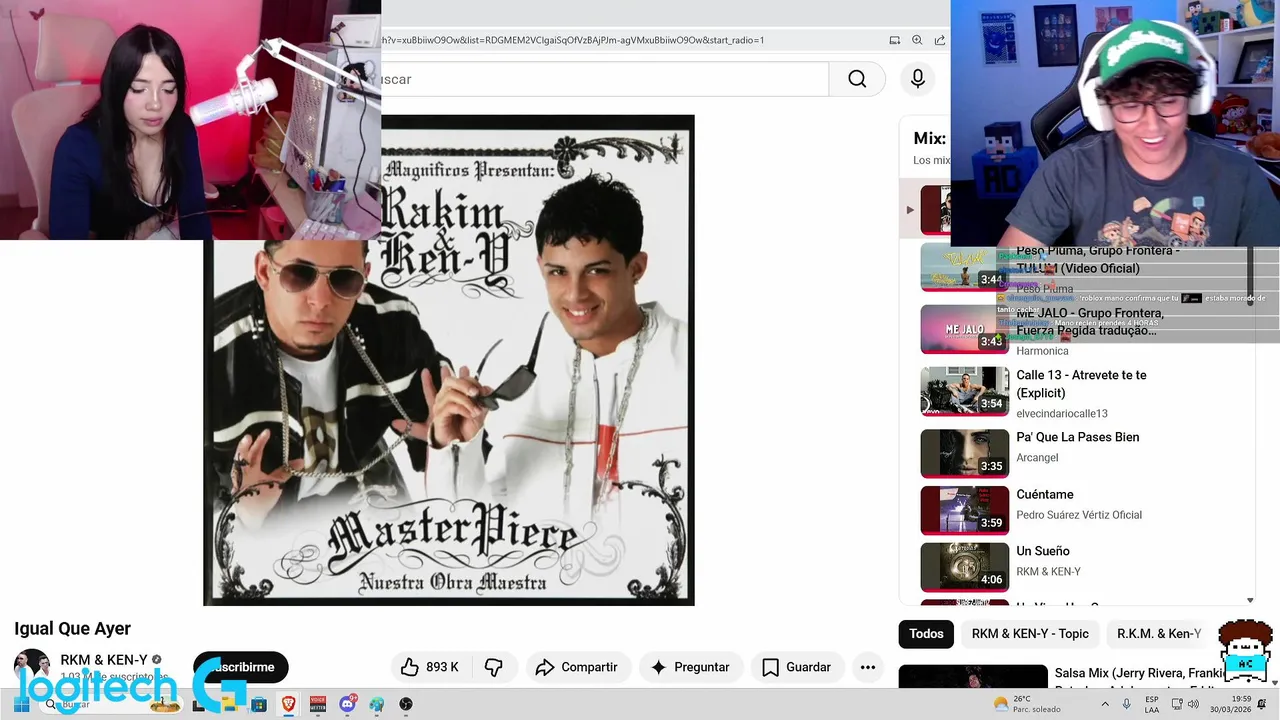Dislike the video thumbs down button

pyautogui.click(x=494, y=667)
